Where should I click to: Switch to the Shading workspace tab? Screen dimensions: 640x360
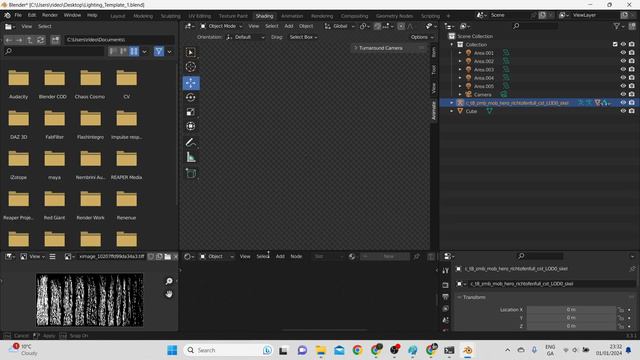tap(264, 16)
